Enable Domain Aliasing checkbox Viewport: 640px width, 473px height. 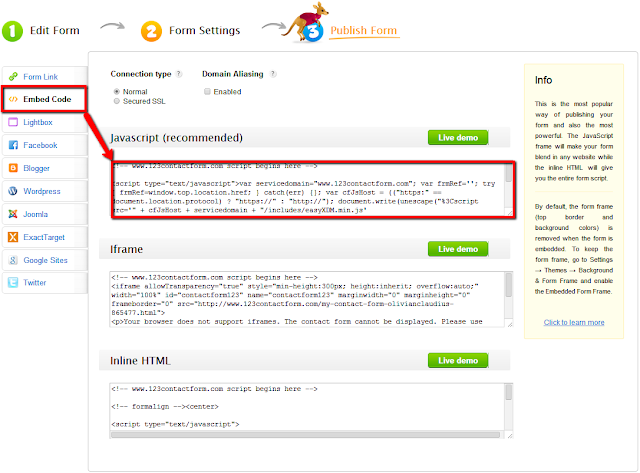tap(207, 91)
